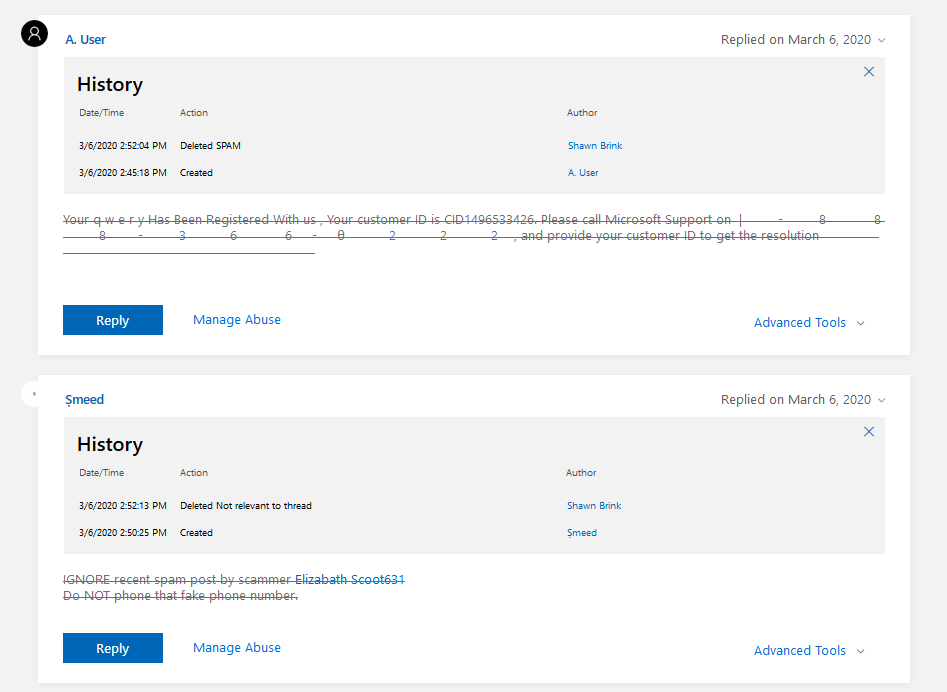Open Shawn Brink author link on Deleted SPAM row
The image size is (947, 692).
(x=595, y=146)
